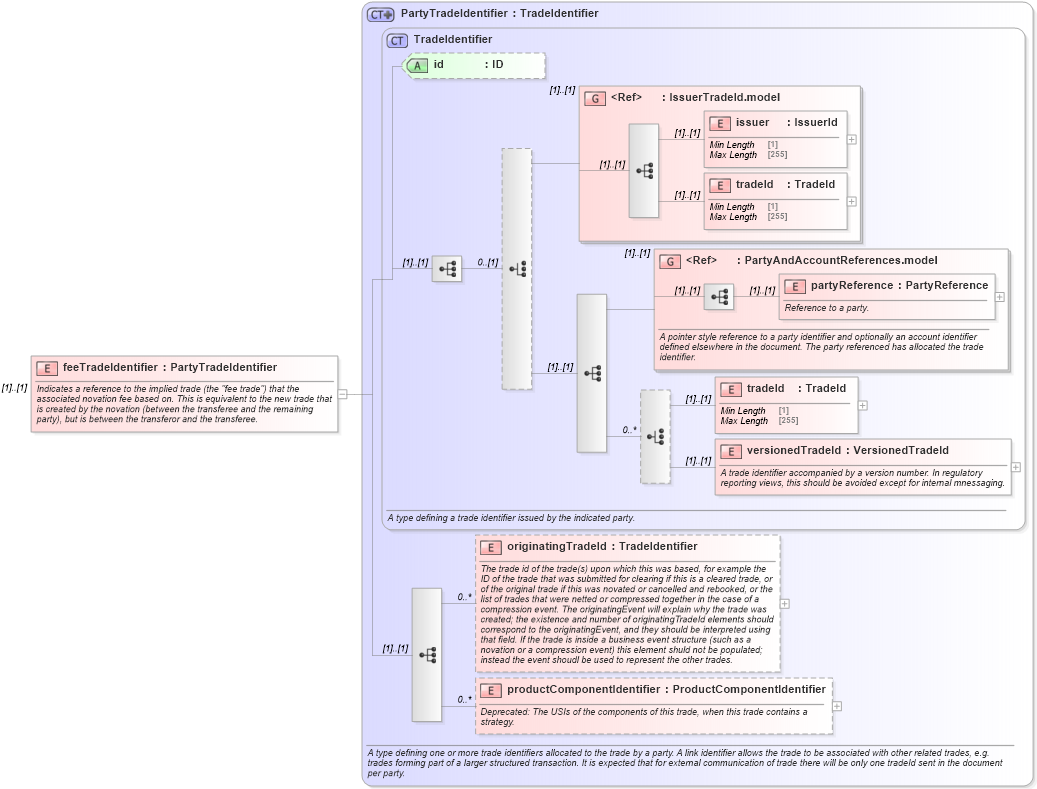Click the E icon of versionedTradeId

point(731,452)
